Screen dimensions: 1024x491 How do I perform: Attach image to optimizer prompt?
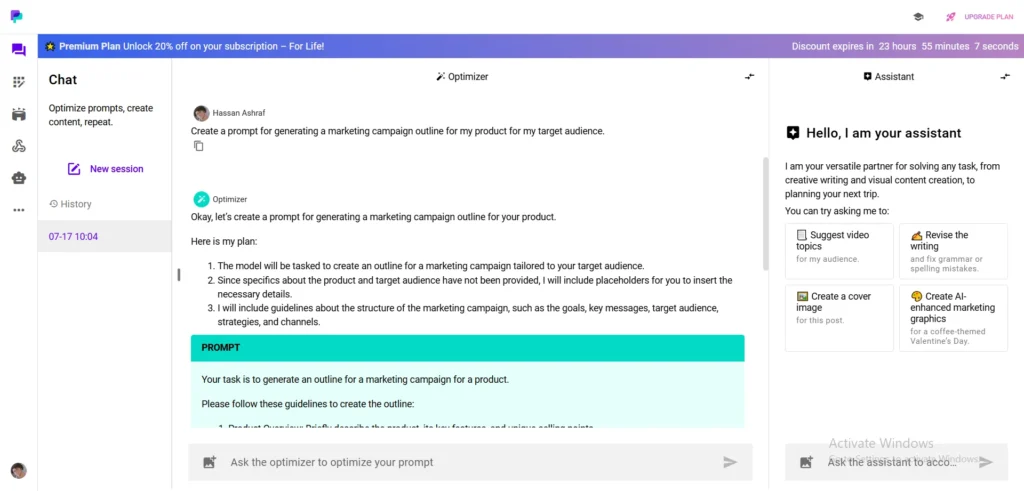[209, 462]
